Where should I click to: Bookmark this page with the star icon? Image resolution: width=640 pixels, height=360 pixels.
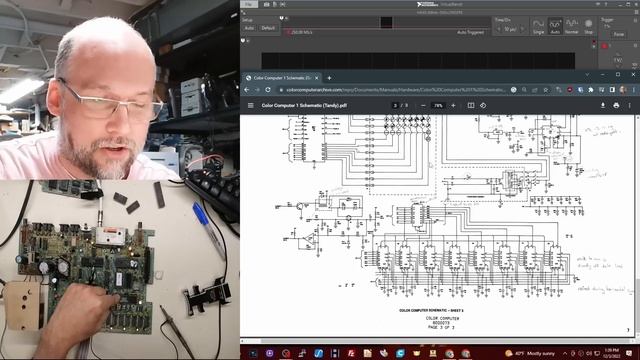tap(546, 90)
